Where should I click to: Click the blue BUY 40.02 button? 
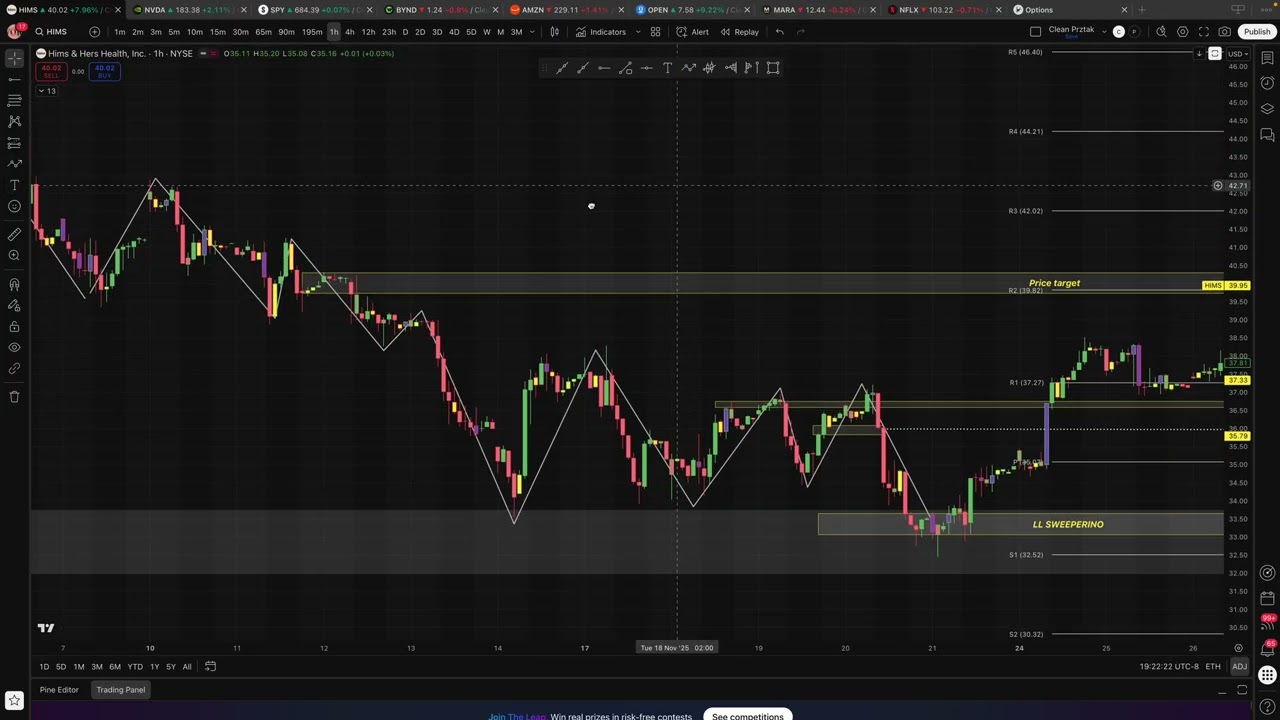104,71
